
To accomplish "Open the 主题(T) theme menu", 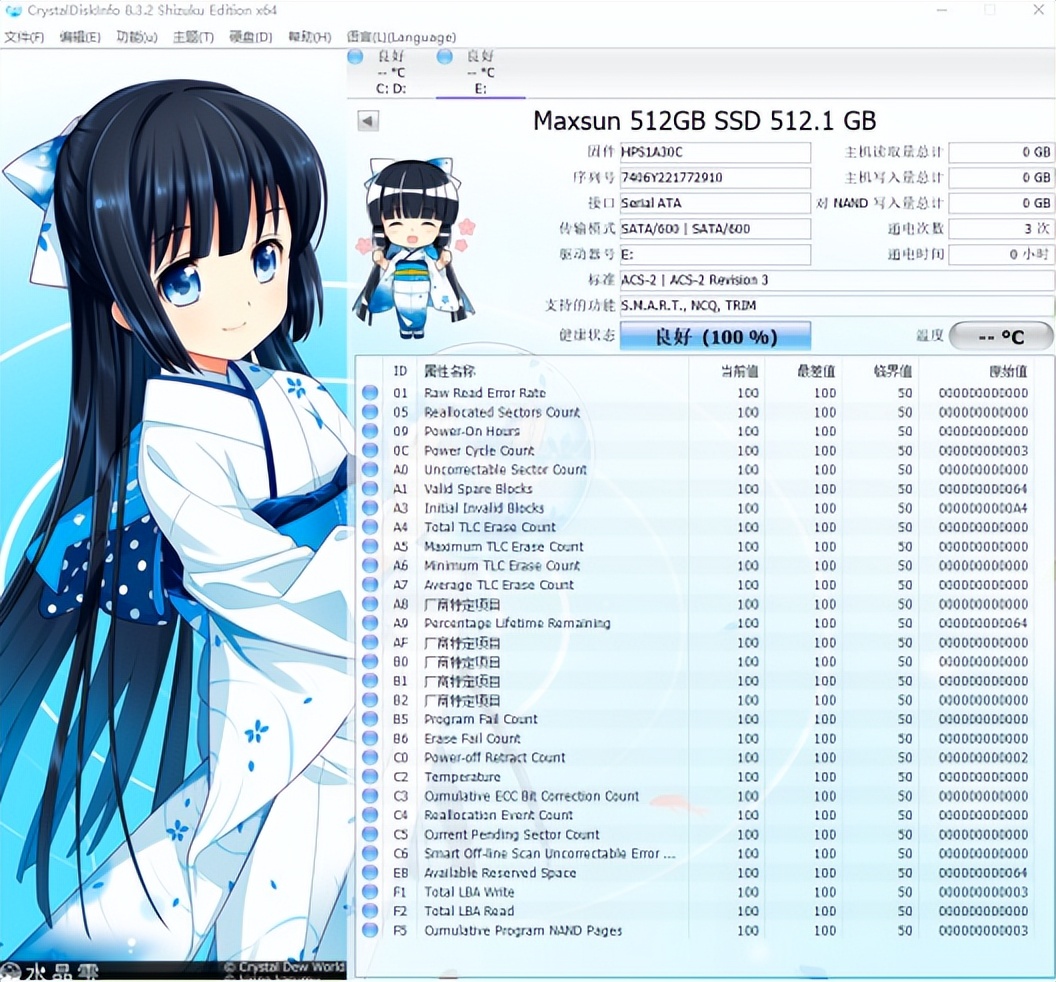I will pyautogui.click(x=193, y=37).
